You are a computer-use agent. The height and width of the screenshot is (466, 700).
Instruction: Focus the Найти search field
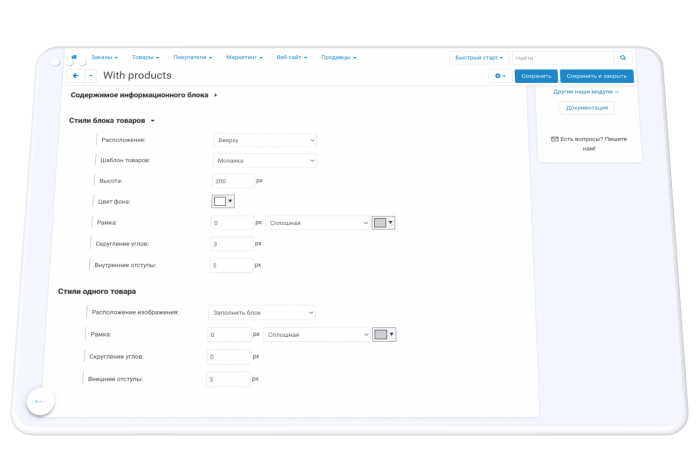[563, 58]
